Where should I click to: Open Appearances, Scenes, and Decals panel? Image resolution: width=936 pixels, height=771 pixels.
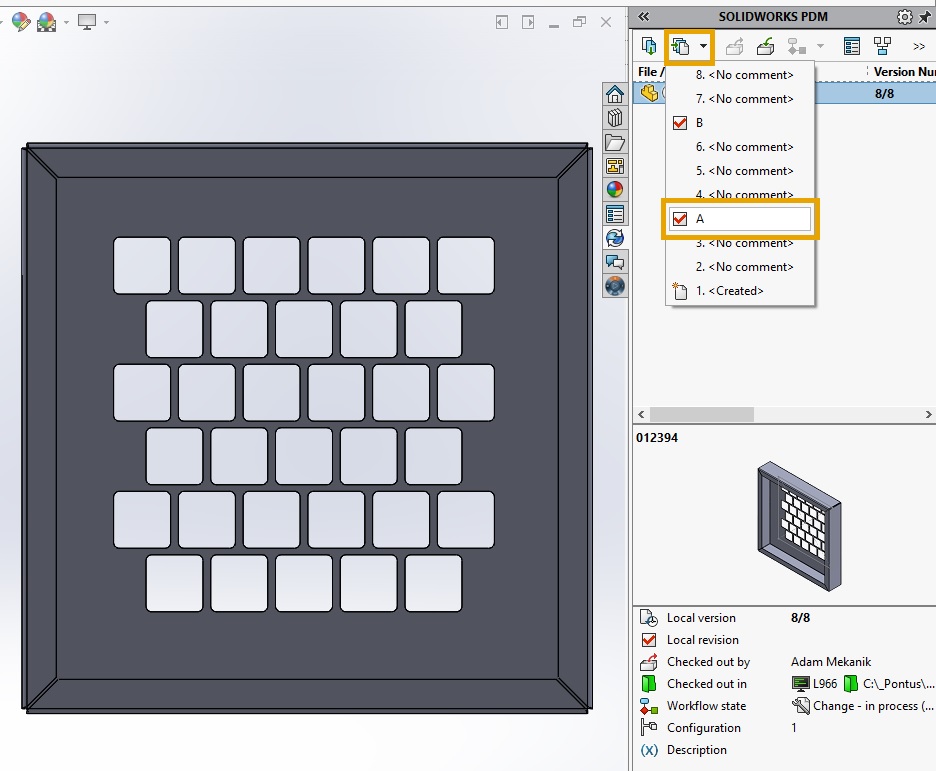615,189
